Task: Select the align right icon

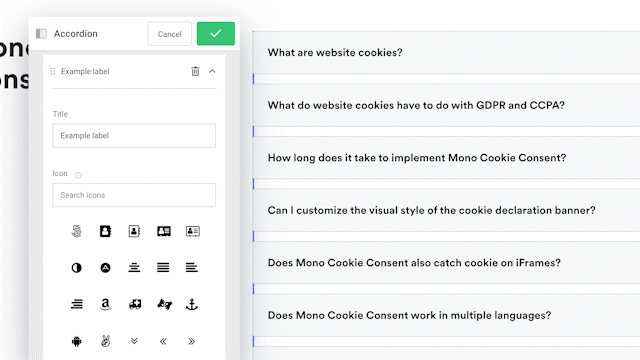Action: click(77, 304)
